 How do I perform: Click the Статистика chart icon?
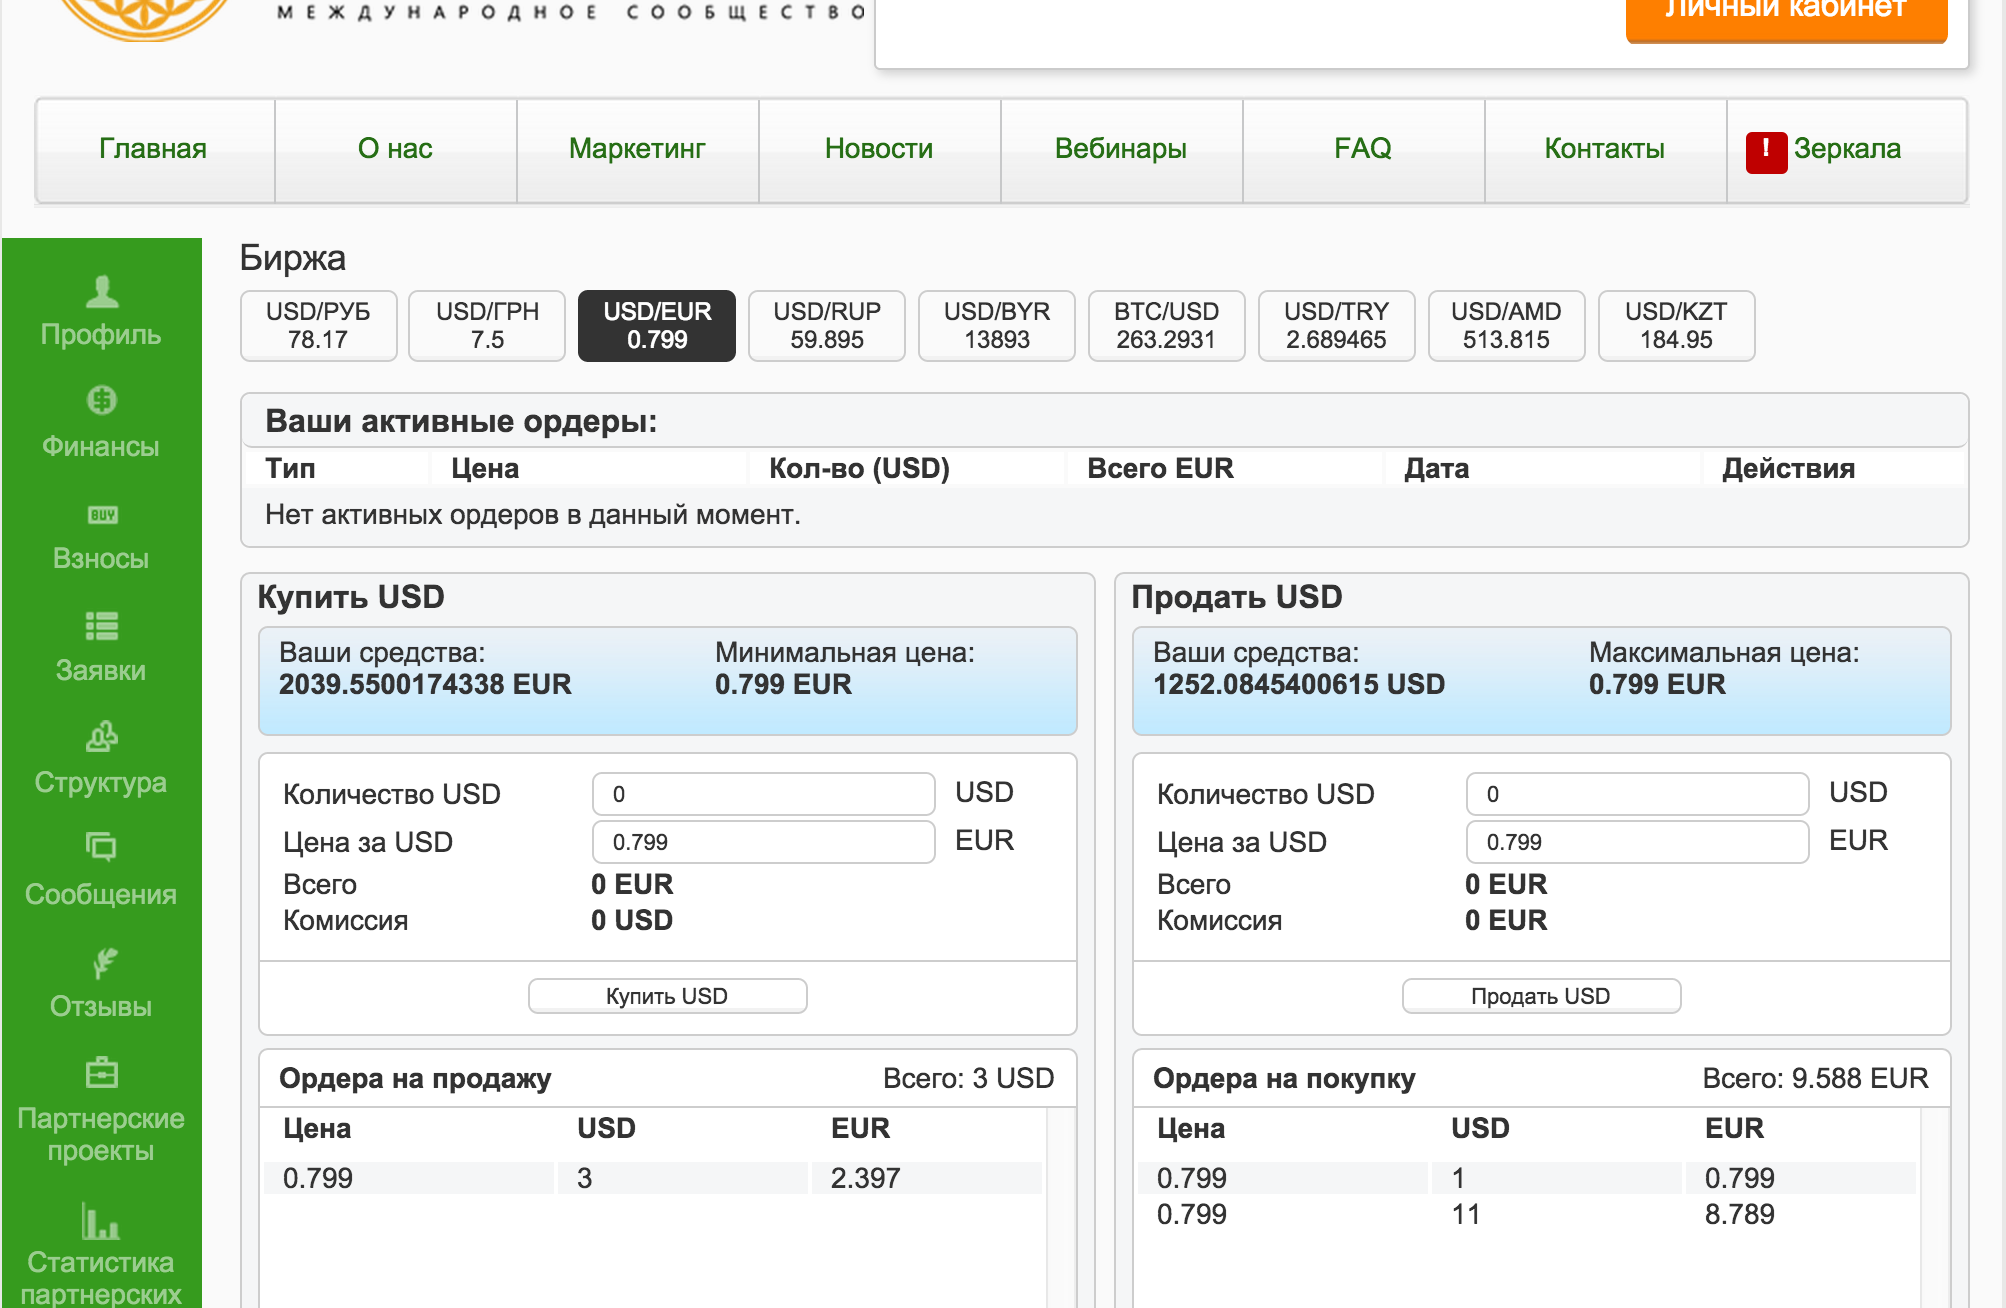tap(100, 1220)
